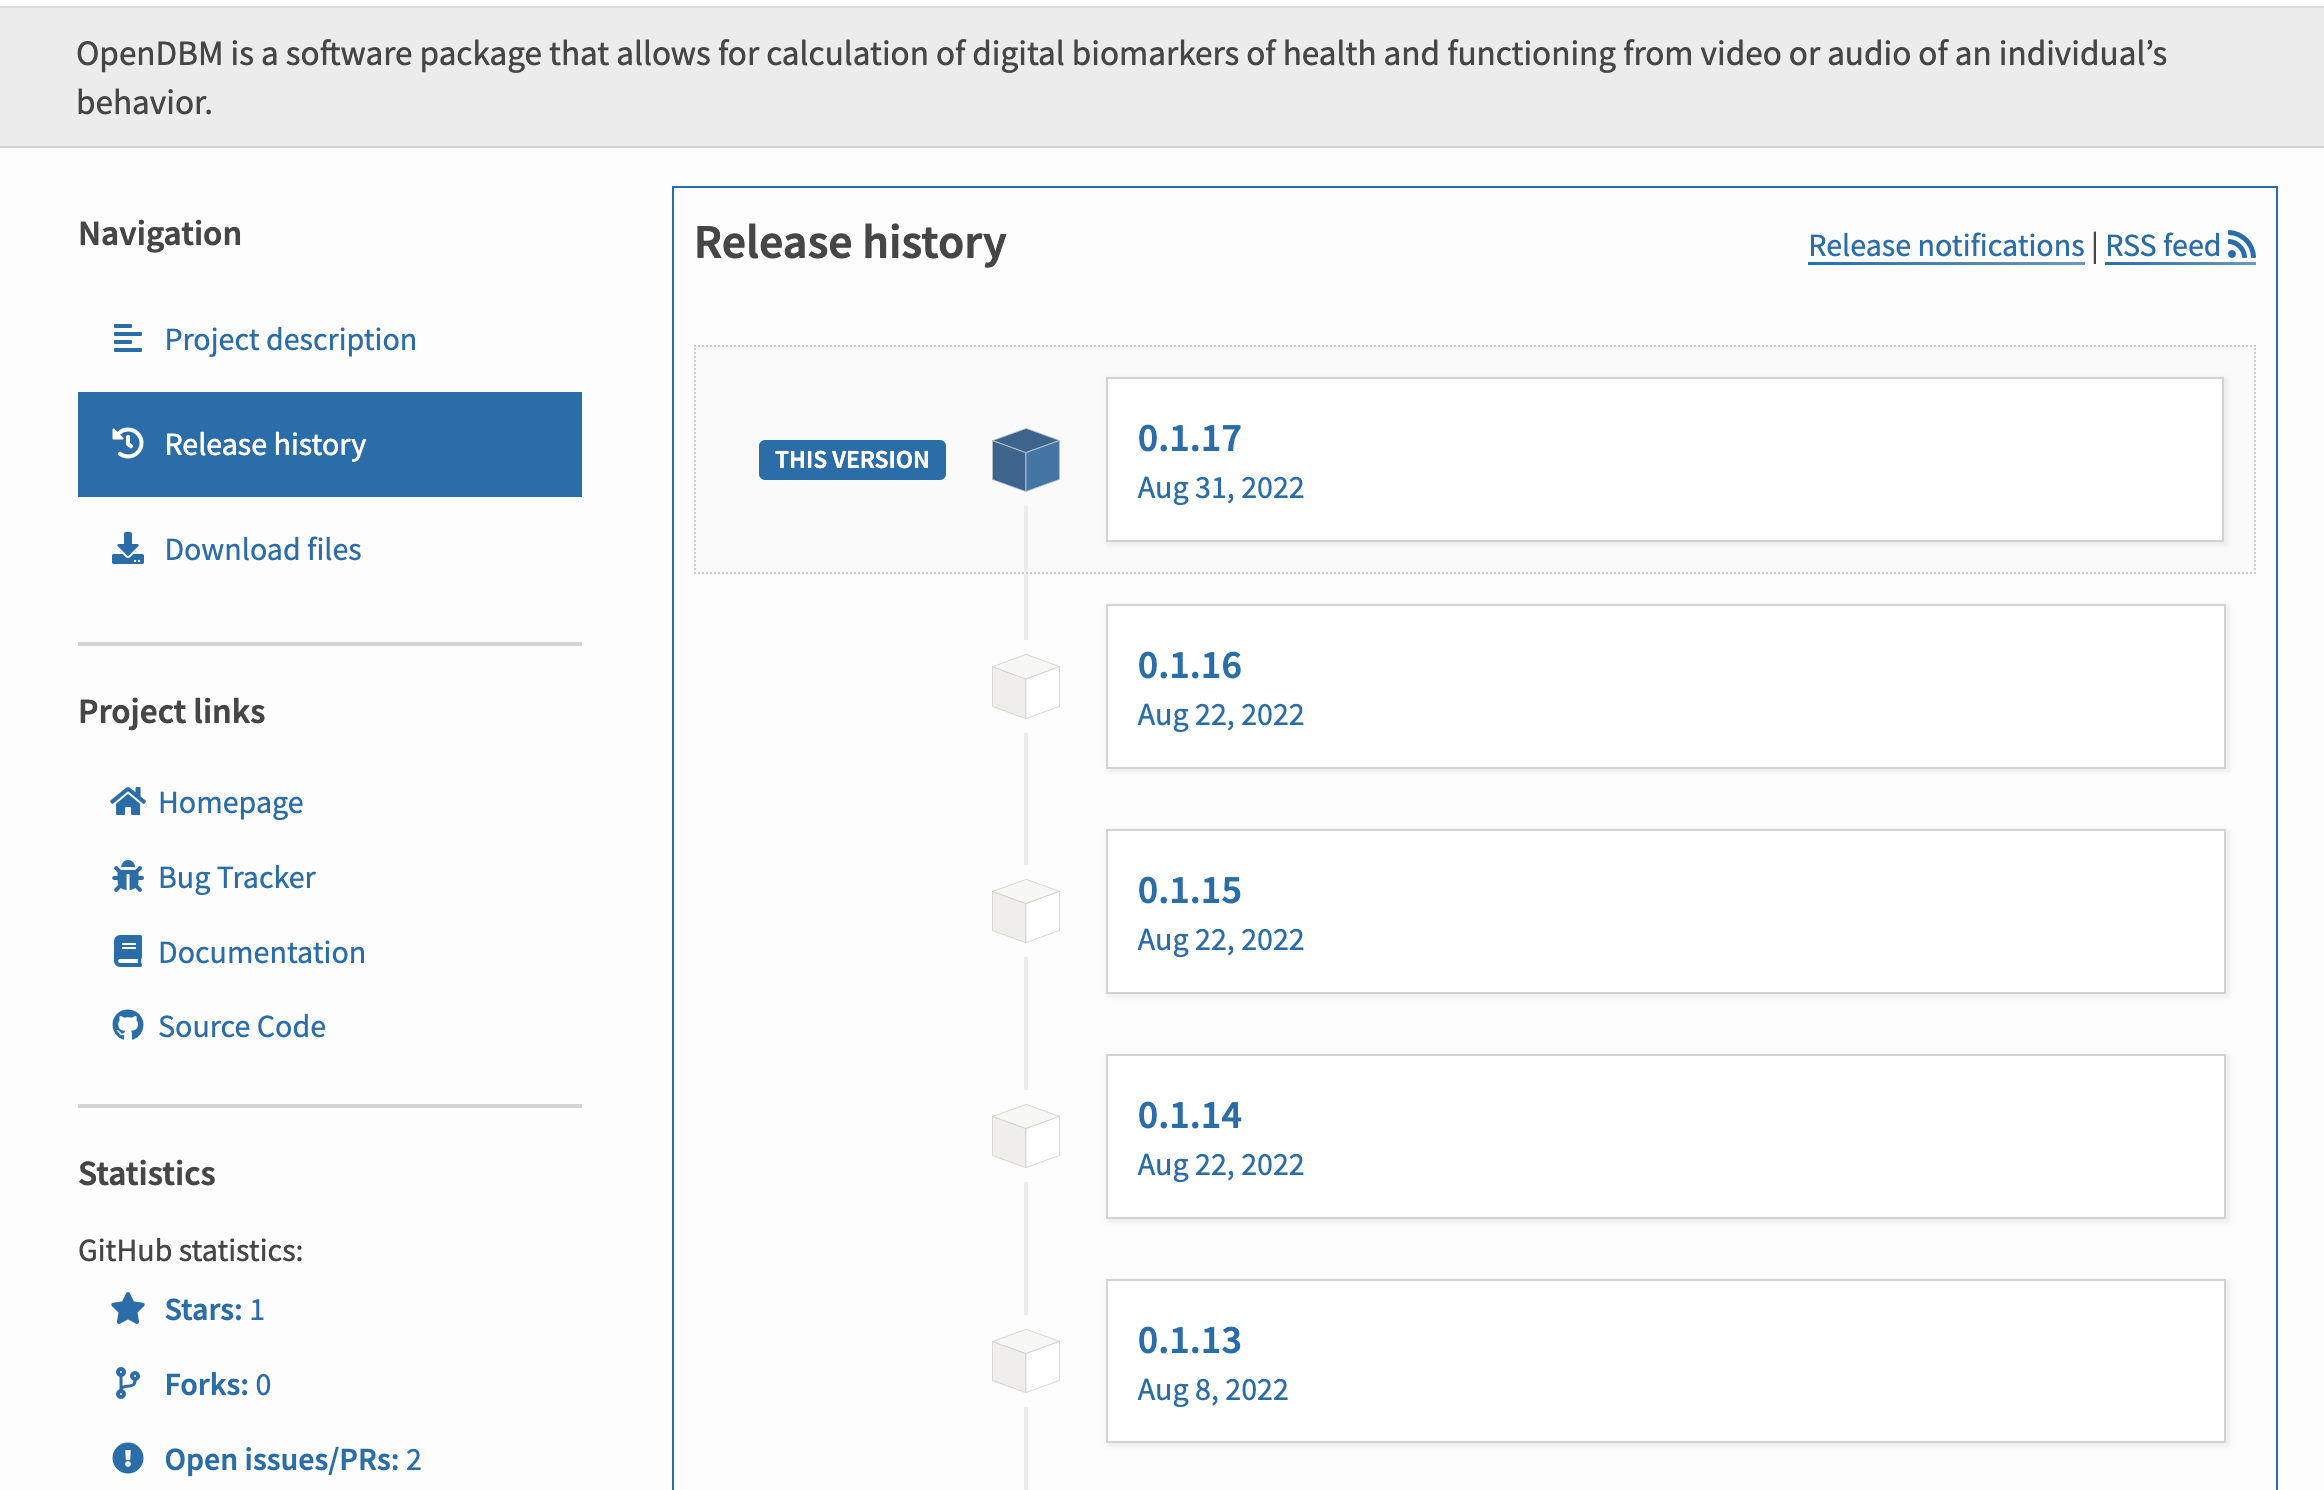Click the GitHub statistics label
The width and height of the screenshot is (2324, 1490).
point(190,1250)
